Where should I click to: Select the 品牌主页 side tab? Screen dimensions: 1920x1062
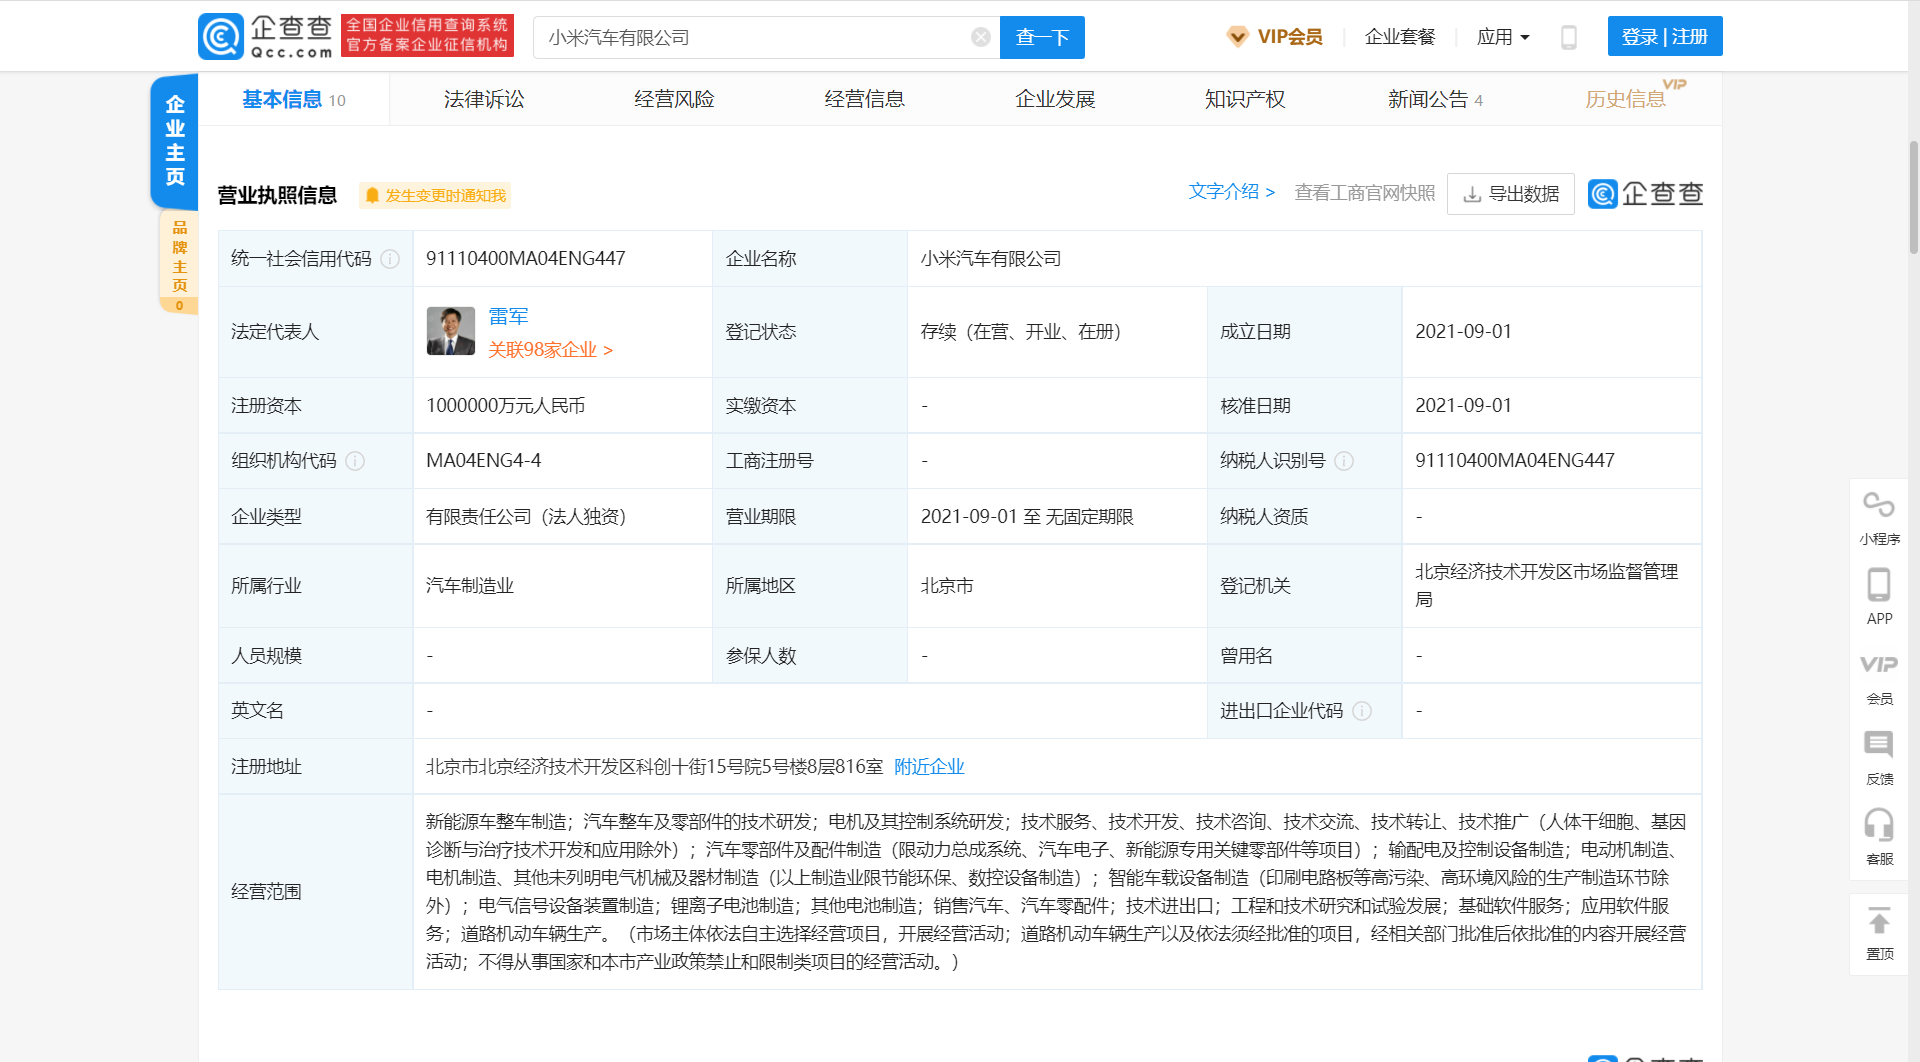point(179,262)
